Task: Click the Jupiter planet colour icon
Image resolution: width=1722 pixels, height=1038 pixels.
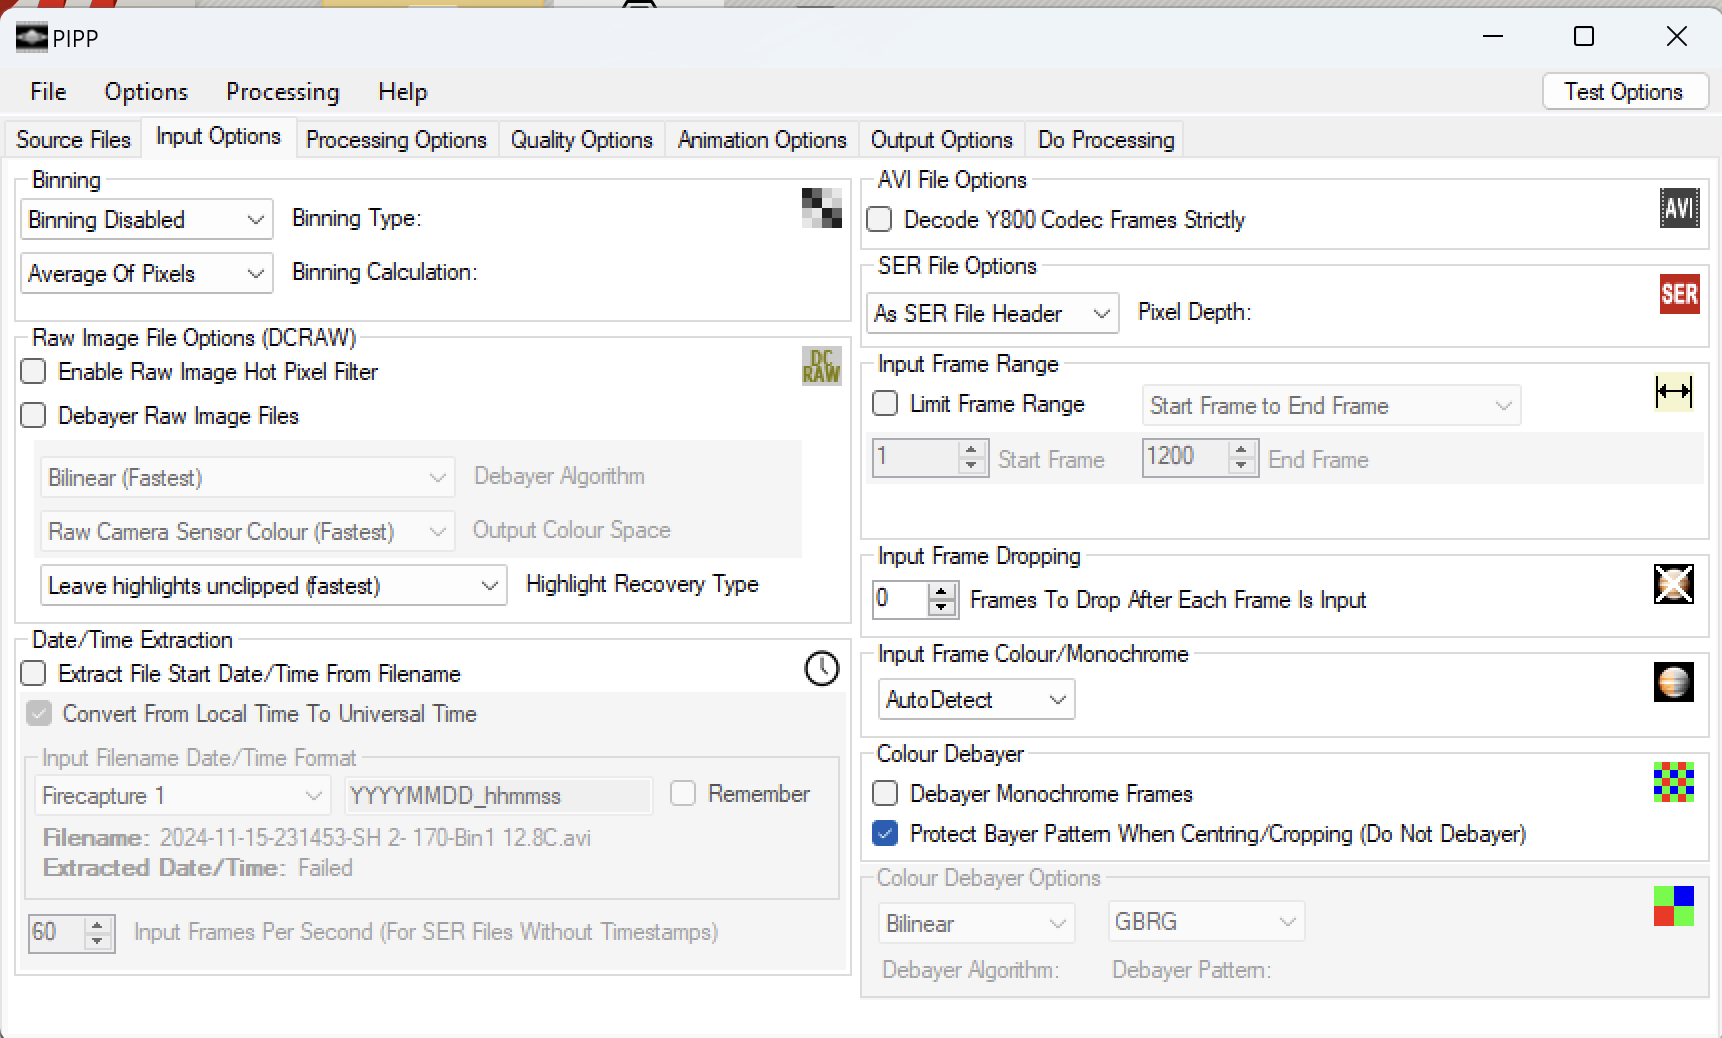Action: tap(1674, 682)
